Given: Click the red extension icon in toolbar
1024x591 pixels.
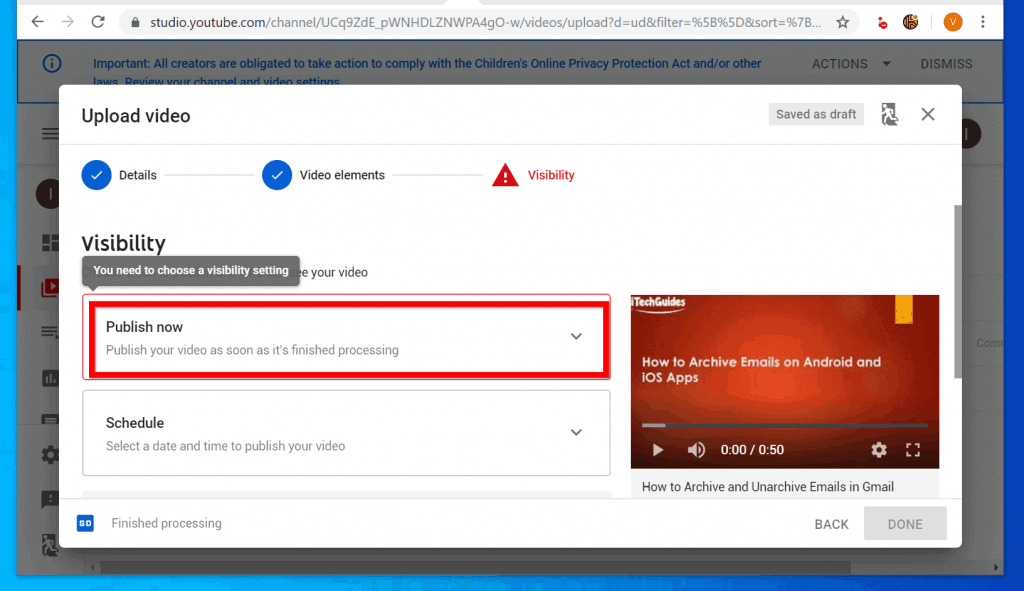Looking at the screenshot, I should 882,24.
